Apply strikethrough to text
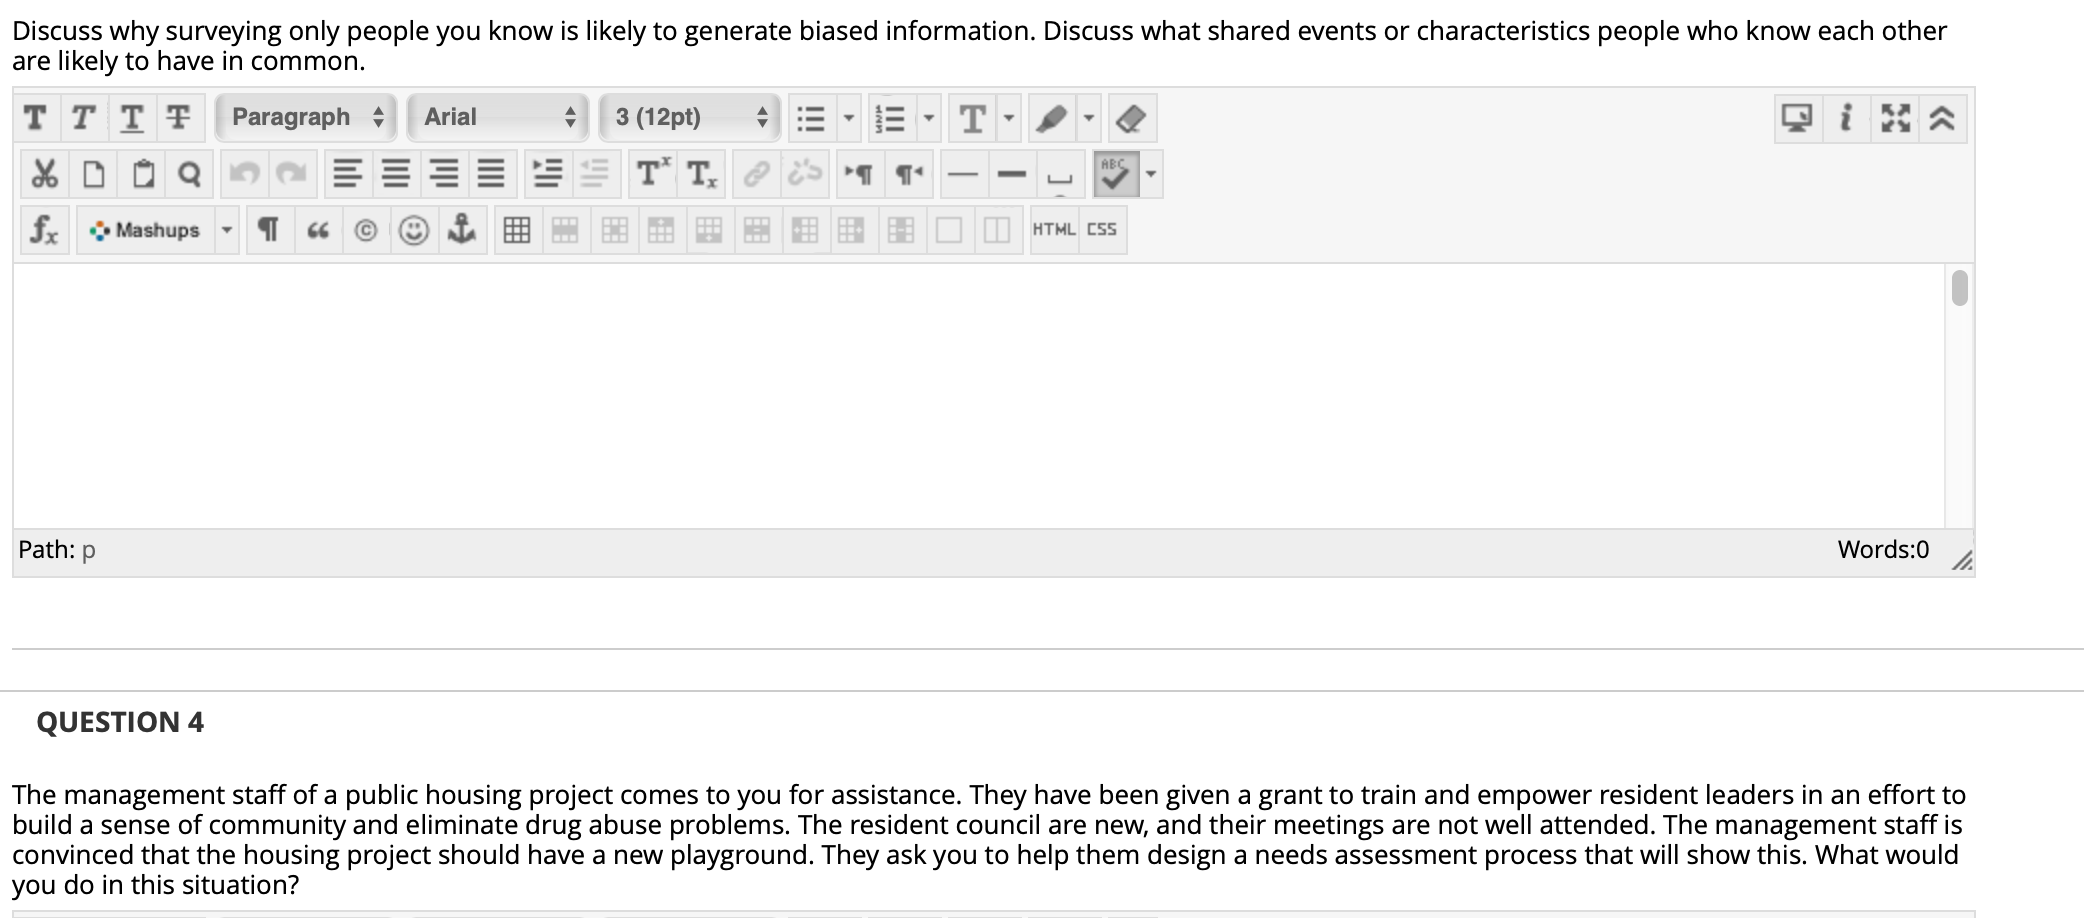The image size is (2084, 918). pos(176,117)
